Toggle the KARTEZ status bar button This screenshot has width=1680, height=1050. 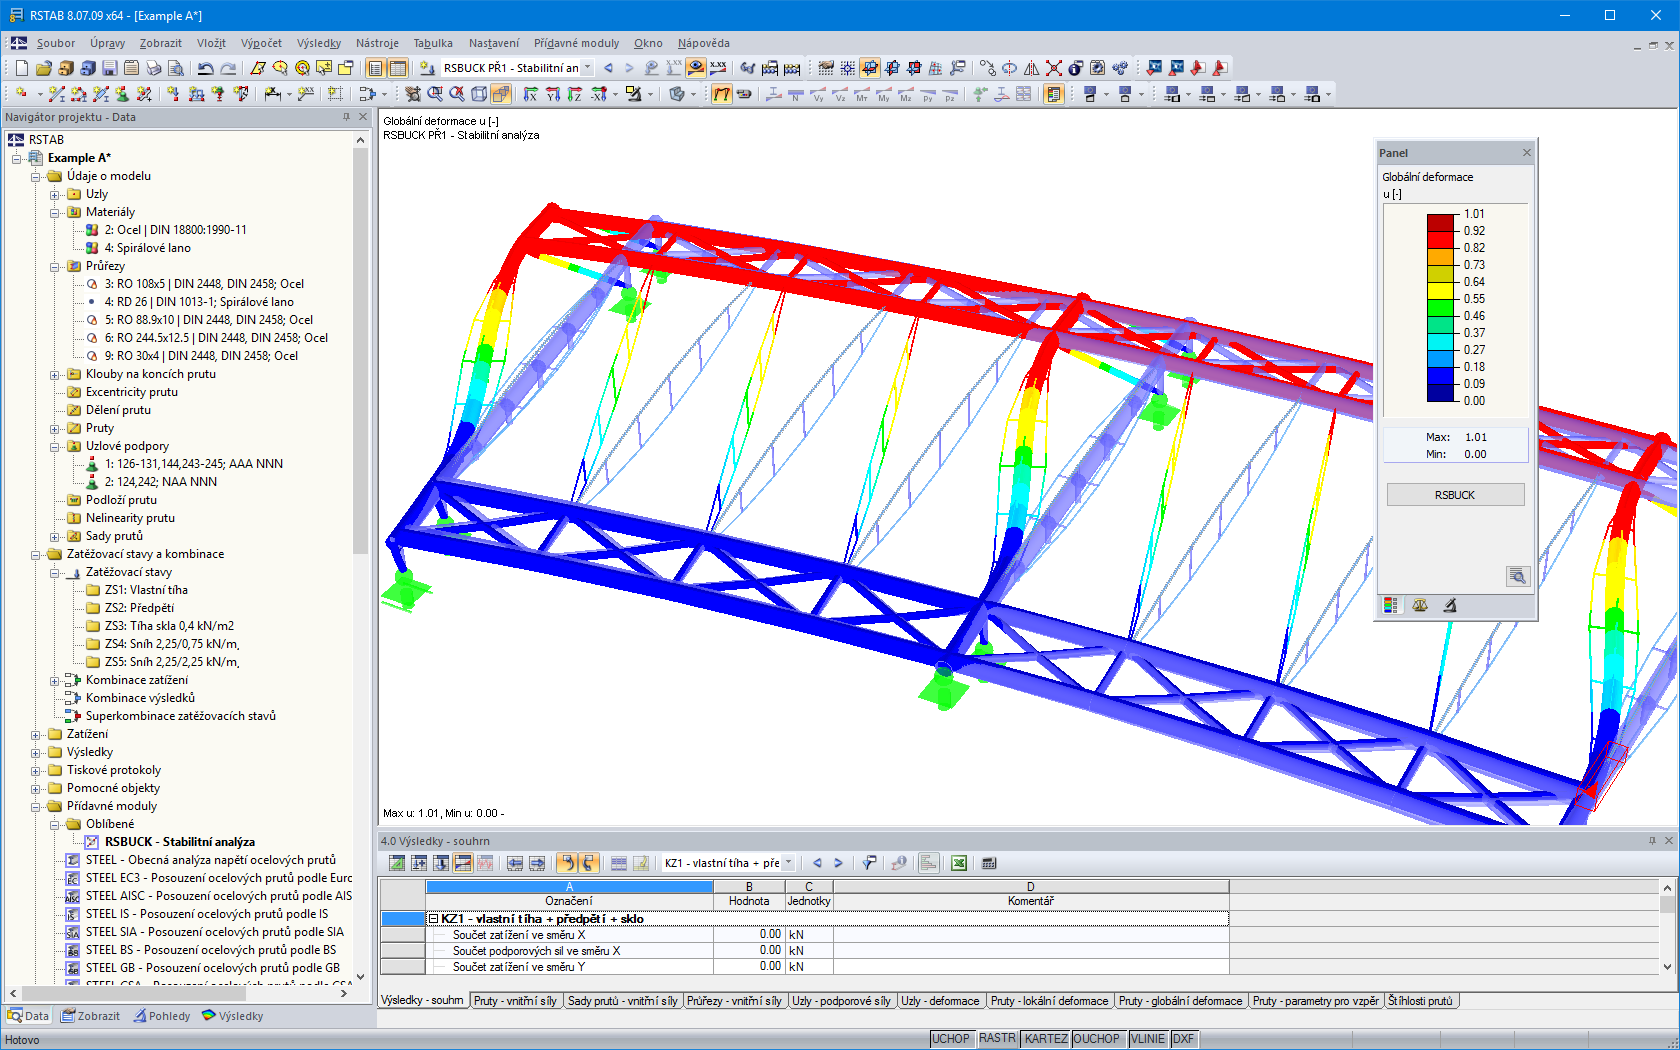coord(1046,1039)
